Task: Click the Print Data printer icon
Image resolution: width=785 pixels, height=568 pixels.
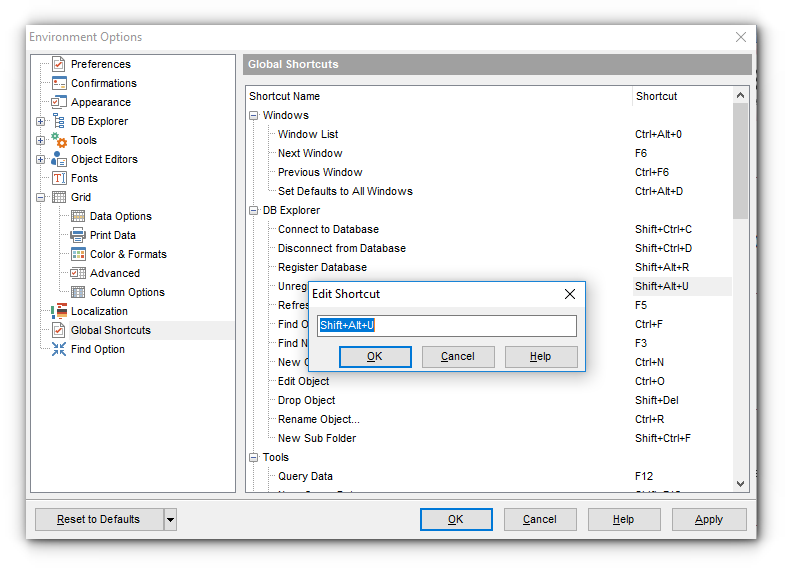Action: point(78,235)
